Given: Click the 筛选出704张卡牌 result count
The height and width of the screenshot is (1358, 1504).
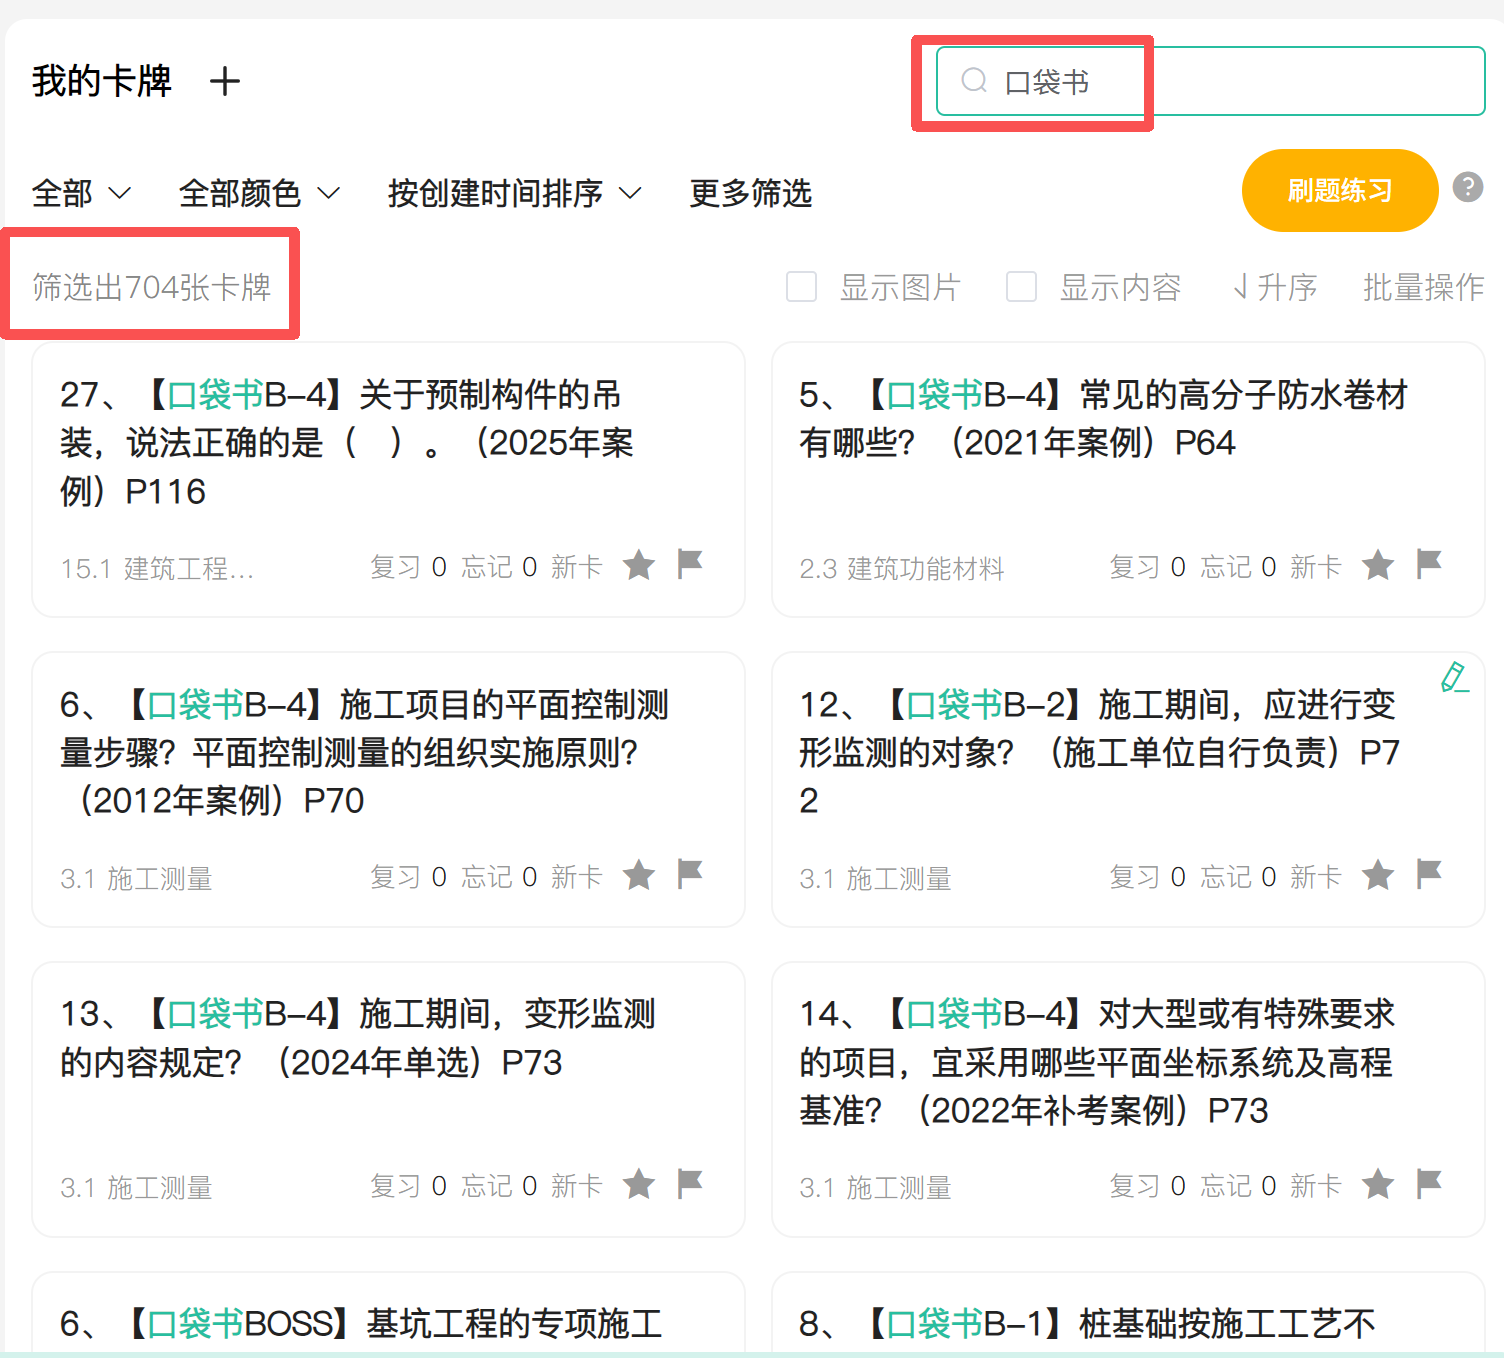Looking at the screenshot, I should coord(152,288).
